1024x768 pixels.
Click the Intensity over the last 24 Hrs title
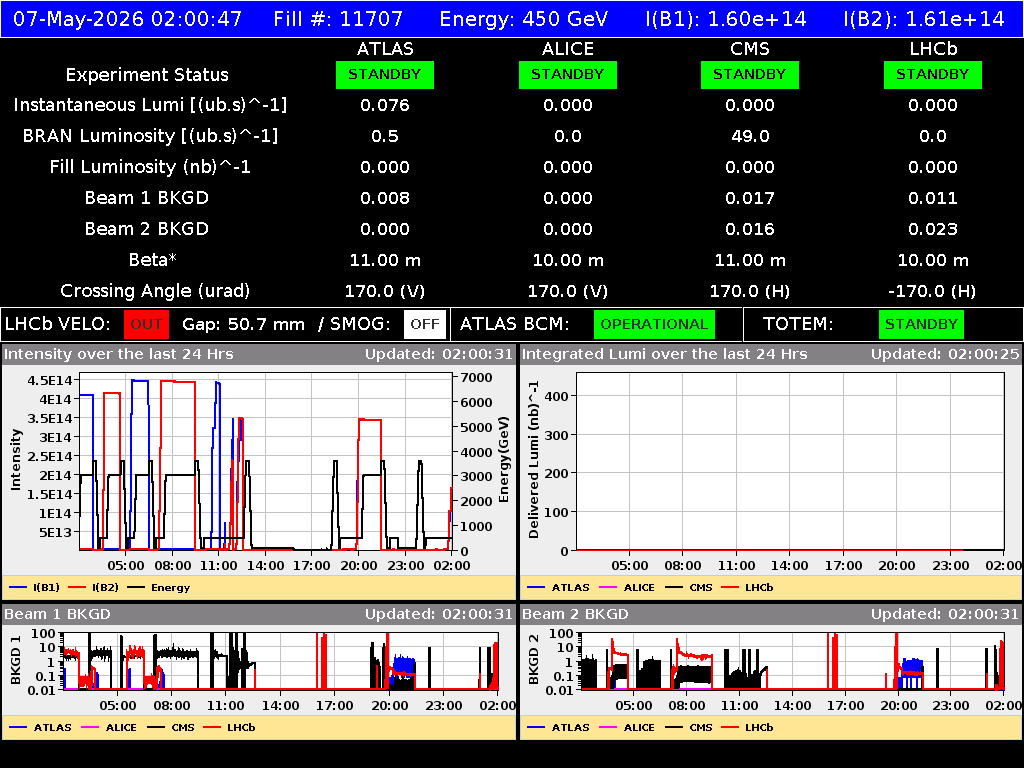pos(119,354)
